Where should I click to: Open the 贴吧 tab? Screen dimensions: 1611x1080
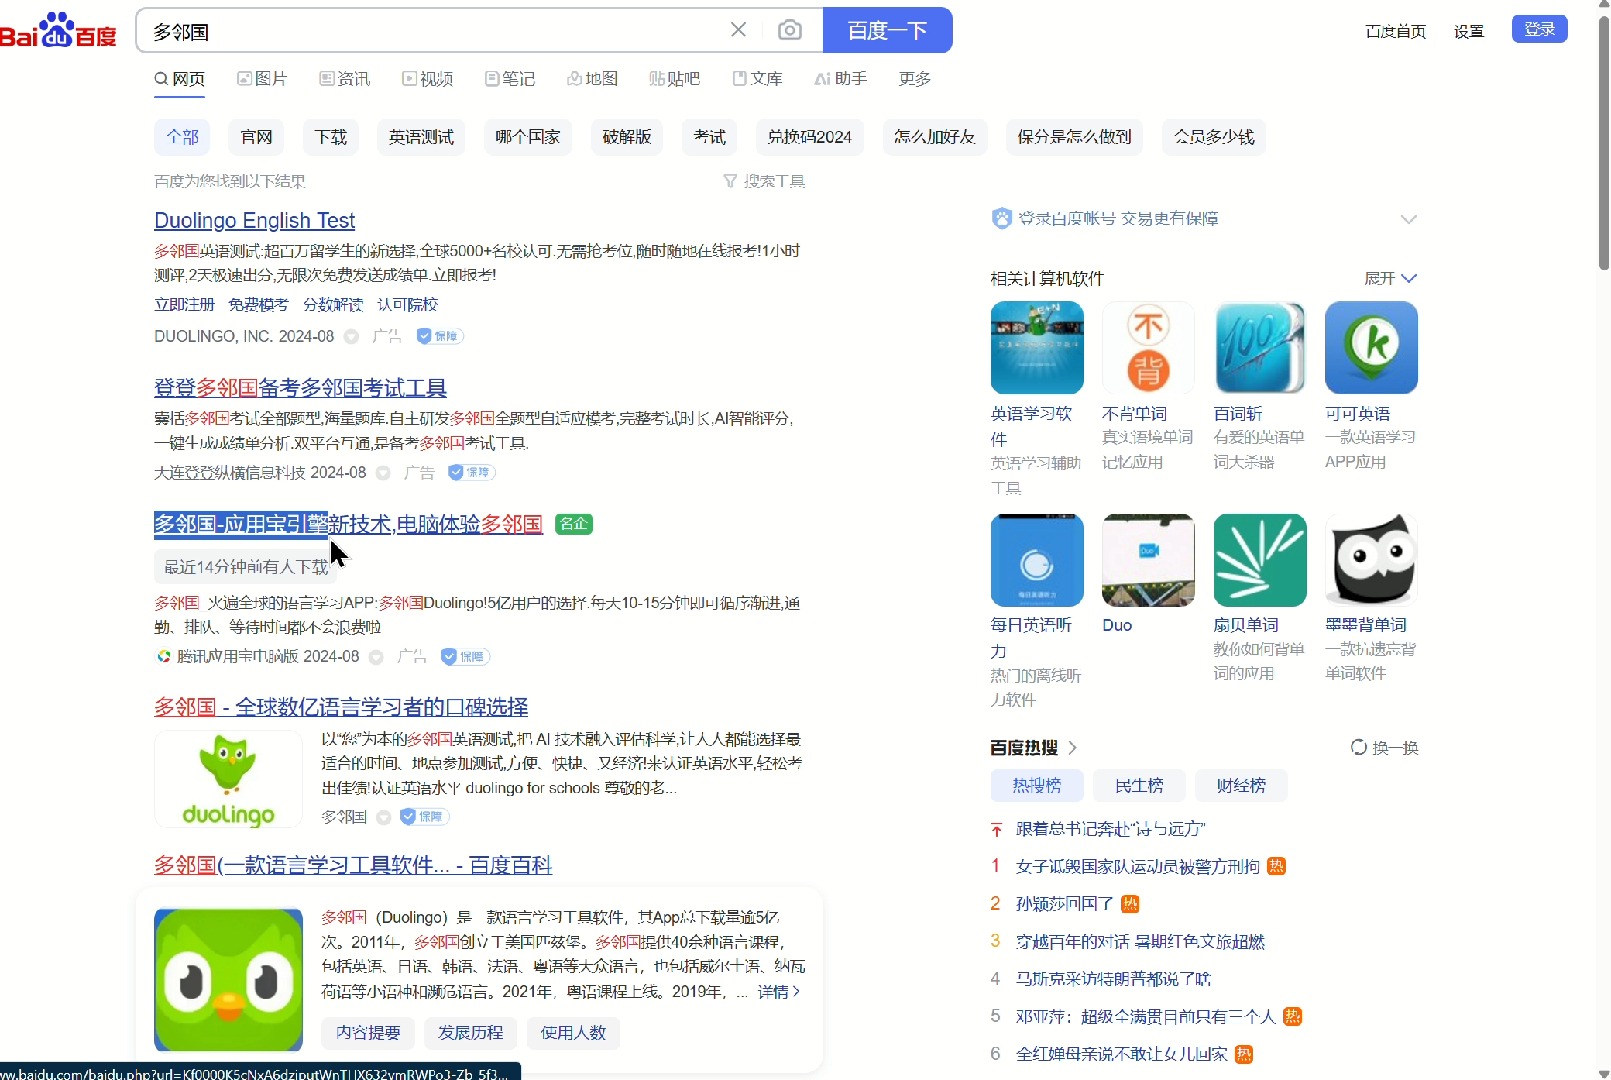click(x=675, y=79)
